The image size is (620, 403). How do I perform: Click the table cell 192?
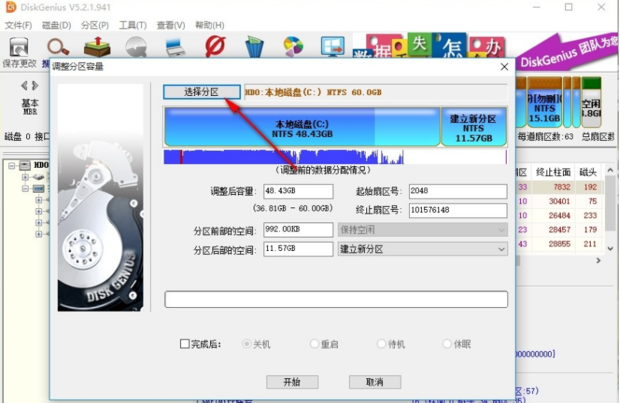(x=590, y=187)
